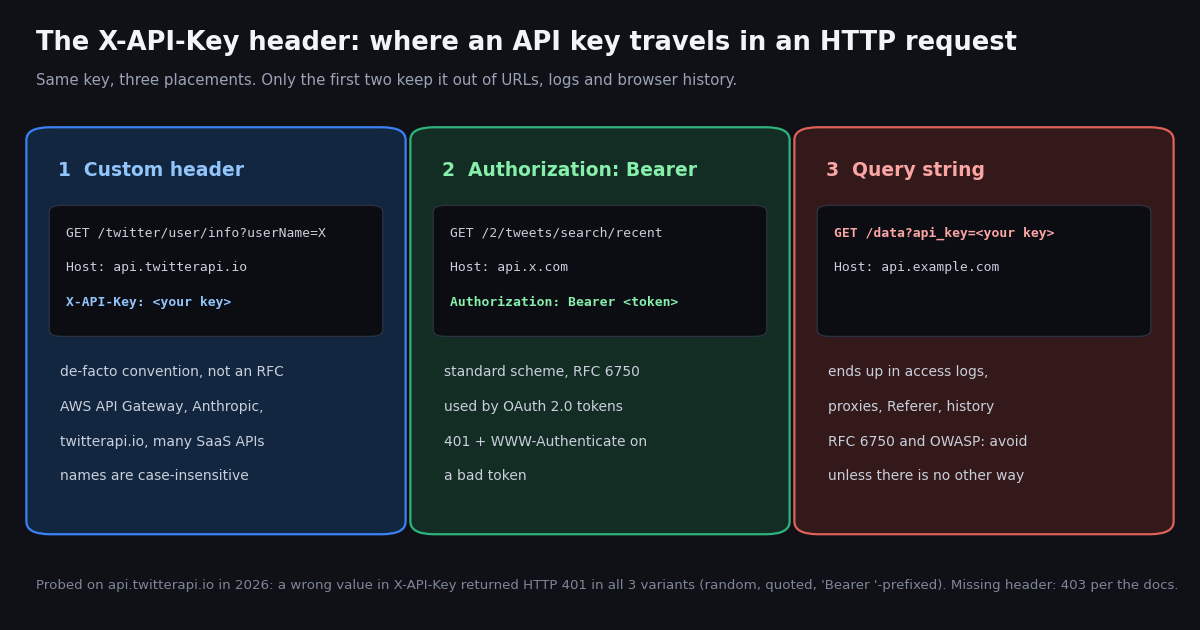Click "used by OAuth 2.0 tokens" text
Screen dimensions: 1200x630
[x=533, y=407]
